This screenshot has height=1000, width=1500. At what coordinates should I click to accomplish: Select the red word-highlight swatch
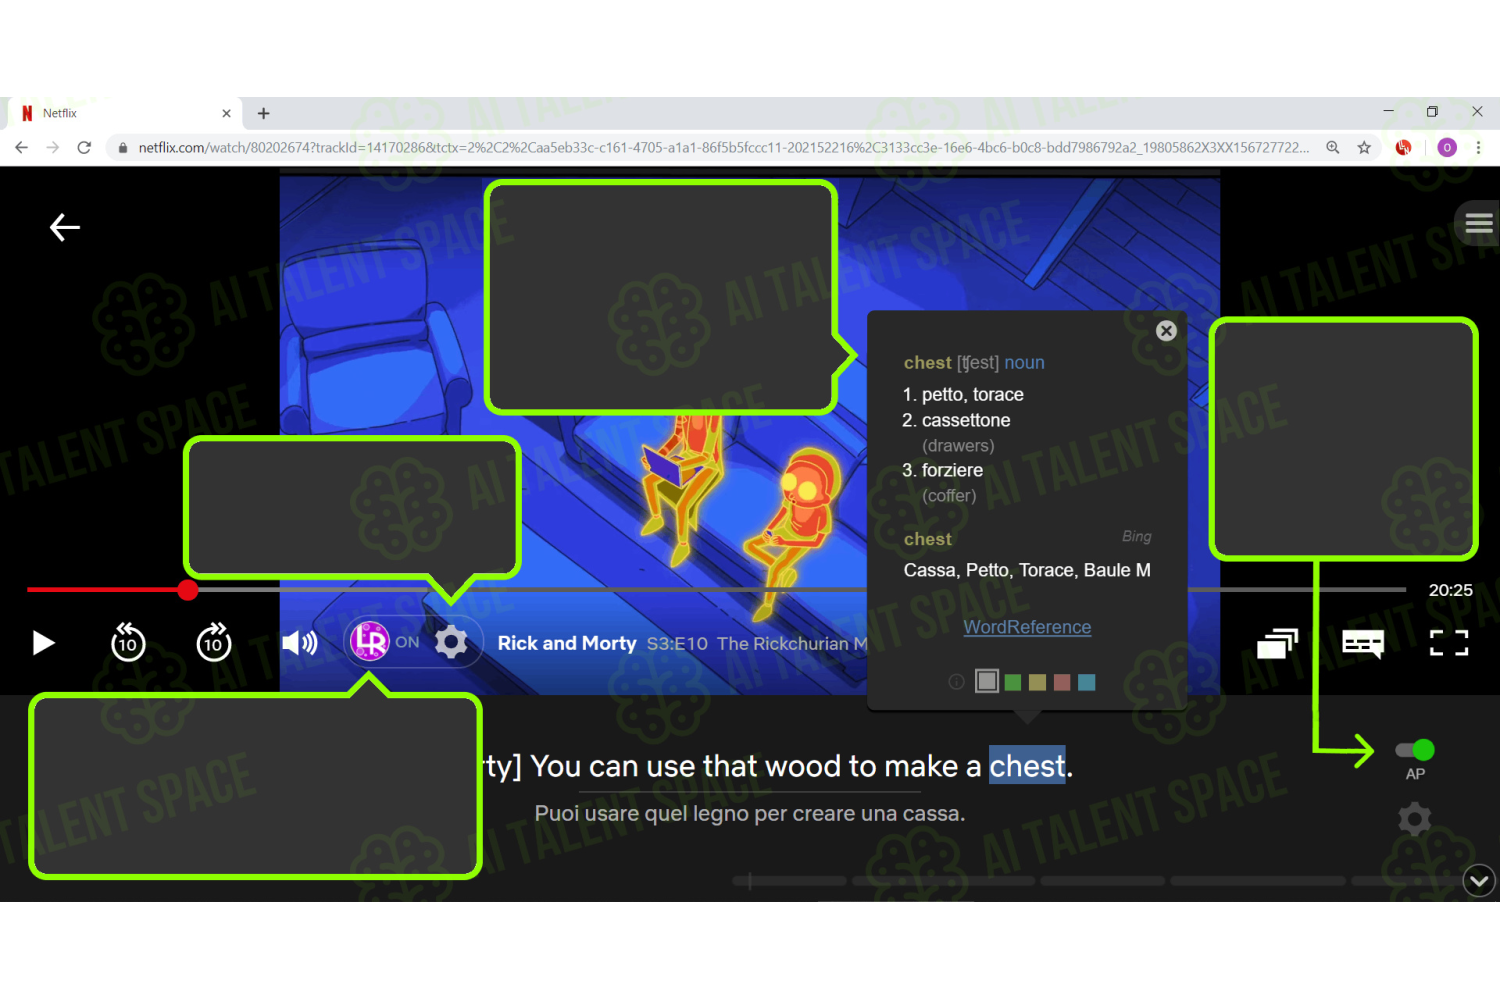(1062, 682)
